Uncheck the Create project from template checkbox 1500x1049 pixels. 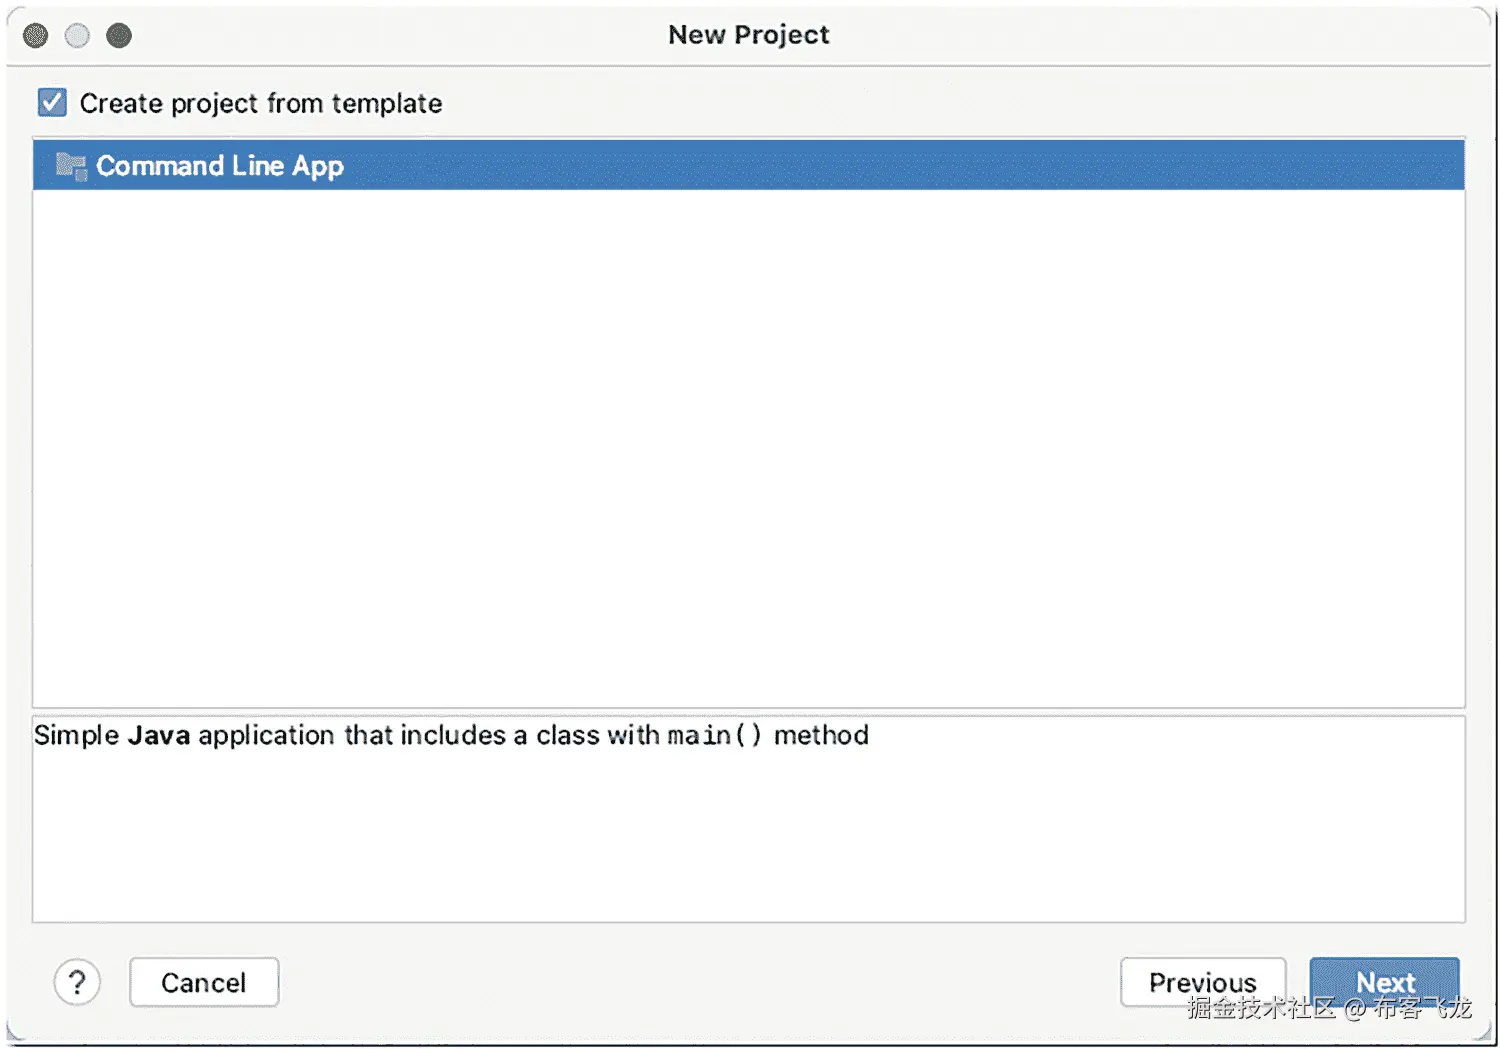(x=52, y=103)
